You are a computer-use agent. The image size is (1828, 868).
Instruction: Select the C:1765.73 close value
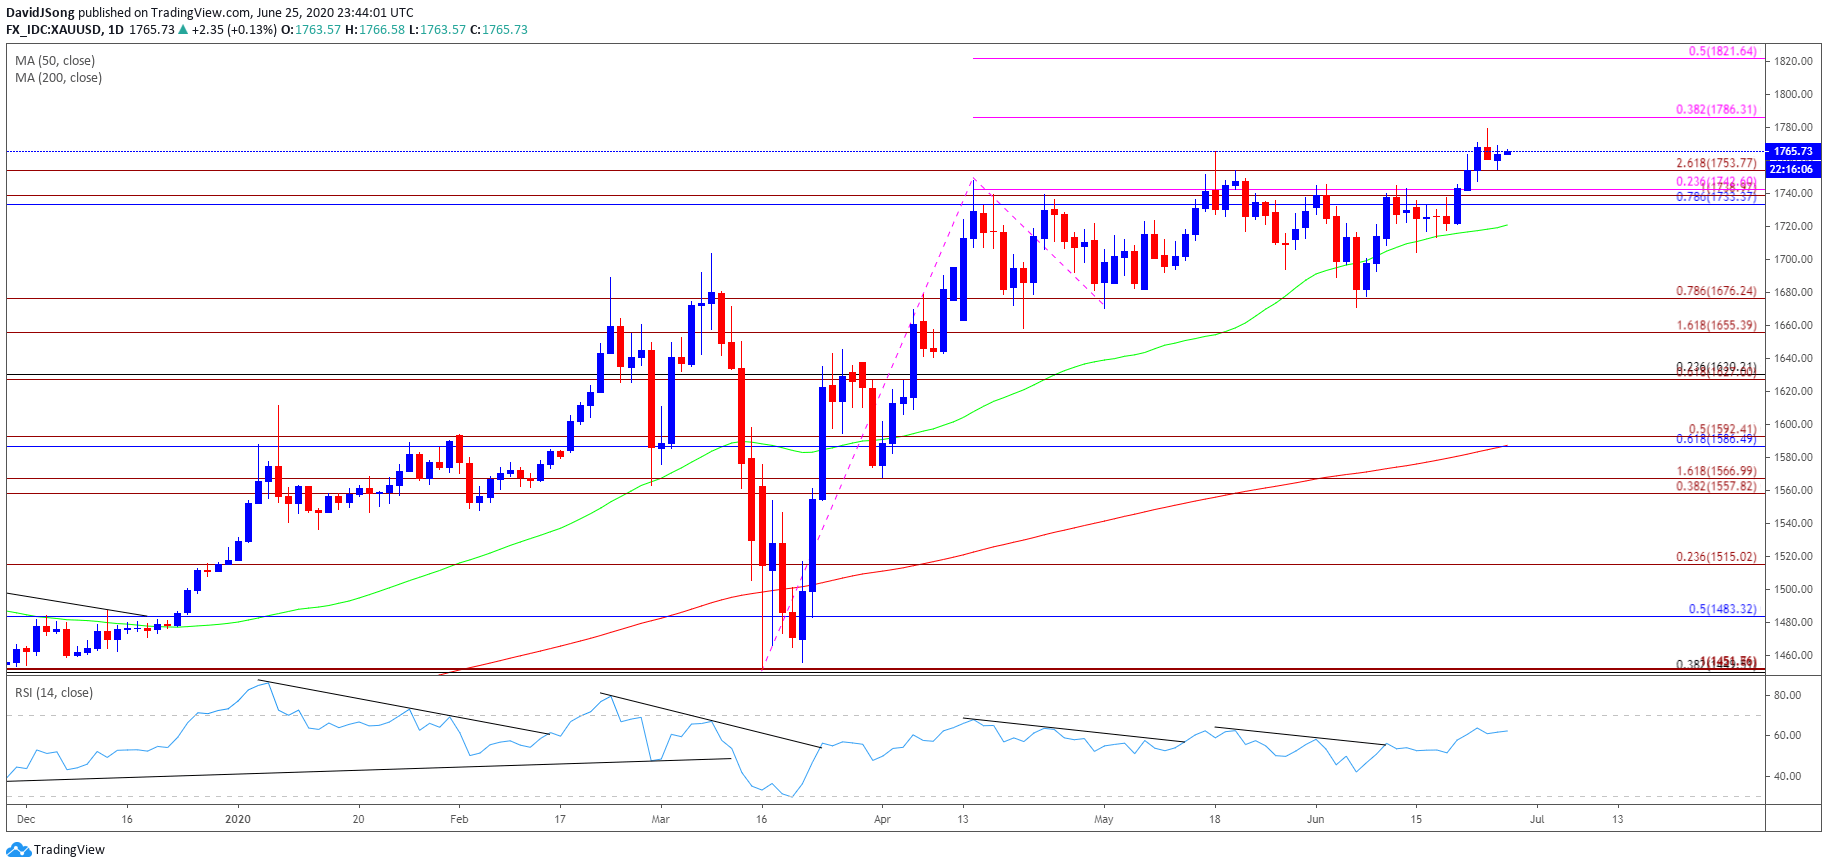click(x=499, y=30)
